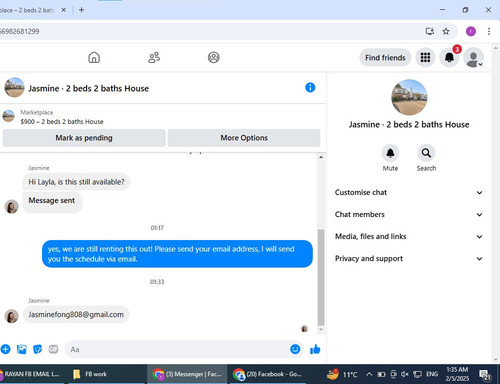500x384 pixels.
Task: Send a thumbs-up like
Action: click(315, 349)
